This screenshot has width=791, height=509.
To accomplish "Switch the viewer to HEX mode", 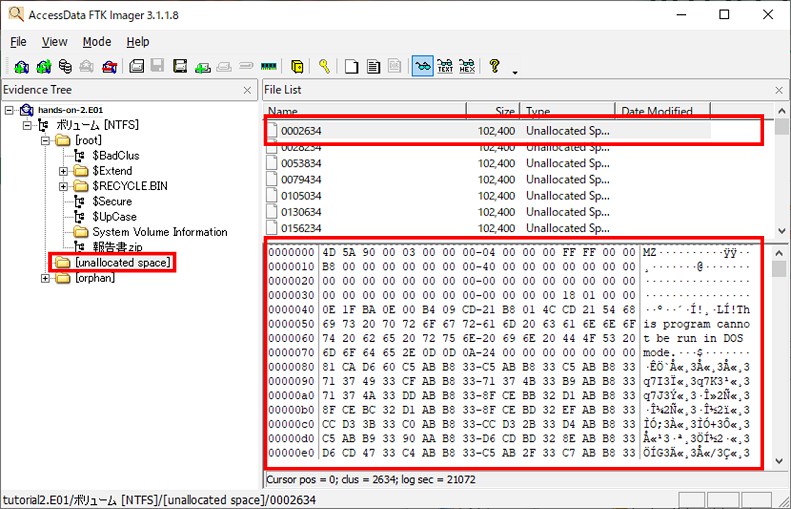I will pyautogui.click(x=467, y=66).
